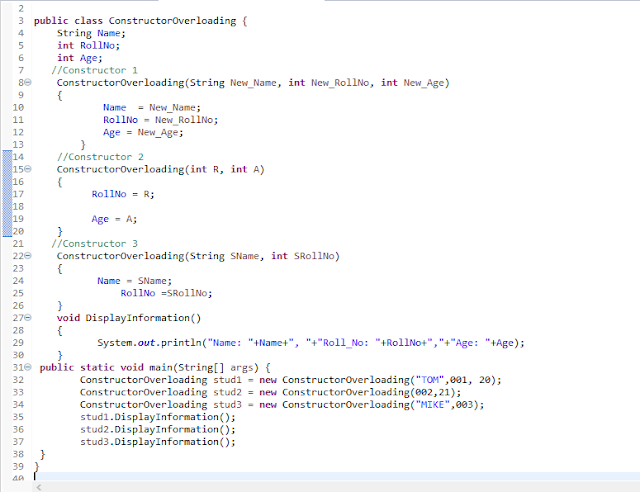The height and width of the screenshot is (492, 640).
Task: Click the quick diff change bar beside line 17
Action: coord(5,194)
